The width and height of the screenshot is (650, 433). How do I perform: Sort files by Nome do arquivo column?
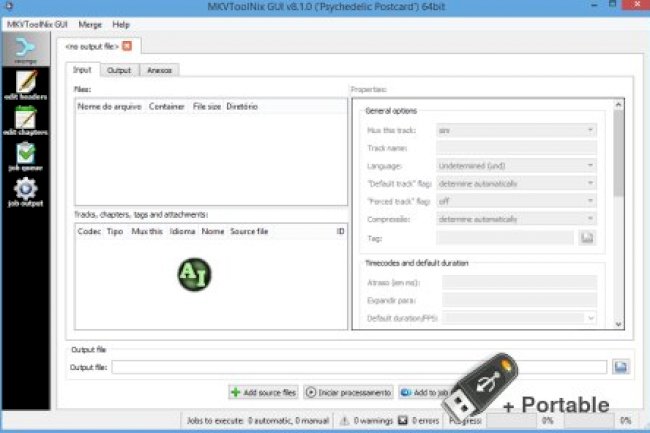tap(109, 106)
